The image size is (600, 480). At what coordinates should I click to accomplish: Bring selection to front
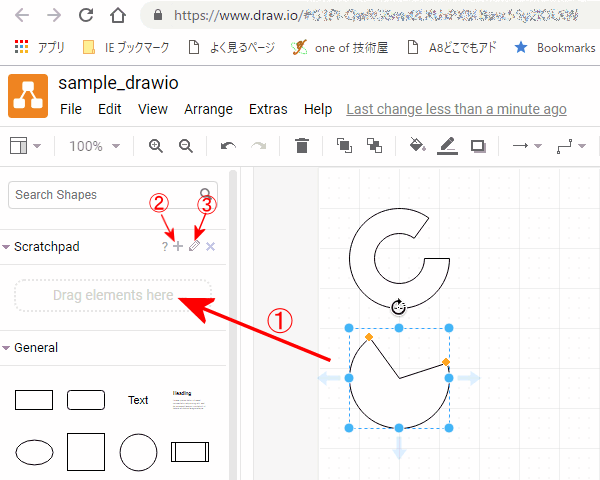(345, 146)
